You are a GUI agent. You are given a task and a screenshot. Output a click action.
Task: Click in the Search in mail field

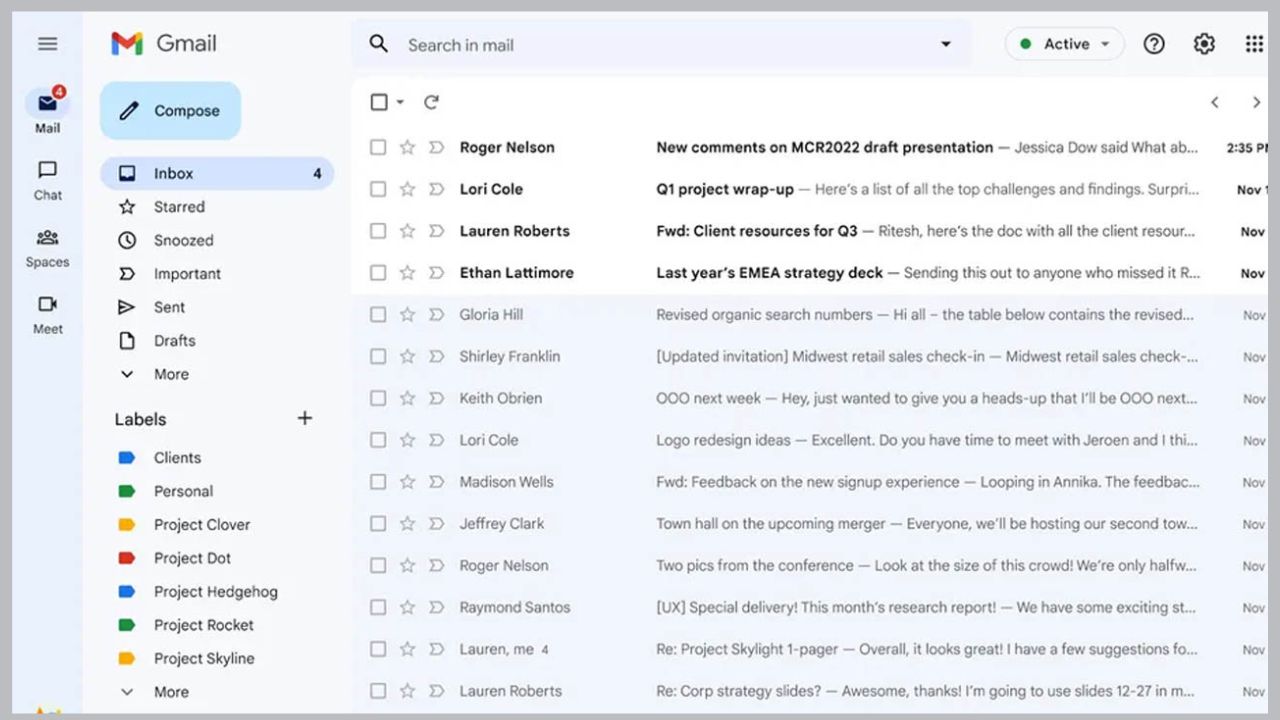click(x=660, y=44)
